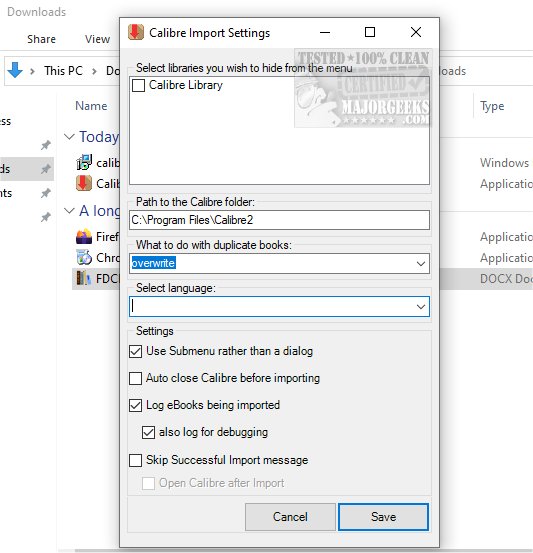Viewport: 533px width, 553px height.
Task: Open the Select language dropdown arrow
Action: point(420,307)
